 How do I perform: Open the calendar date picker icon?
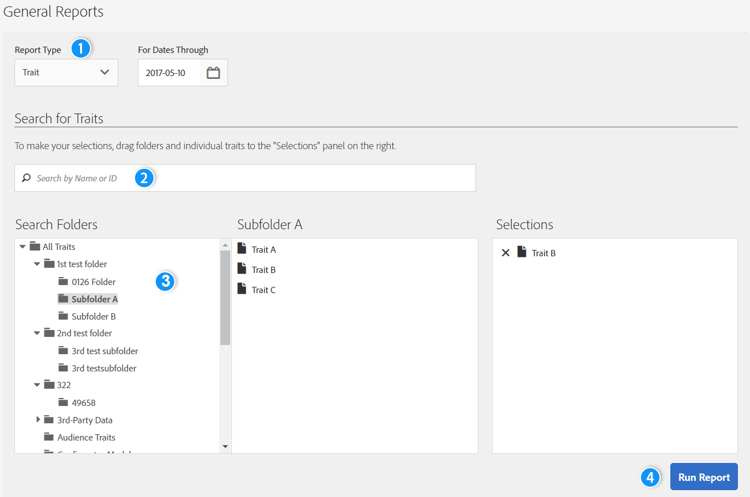[213, 73]
